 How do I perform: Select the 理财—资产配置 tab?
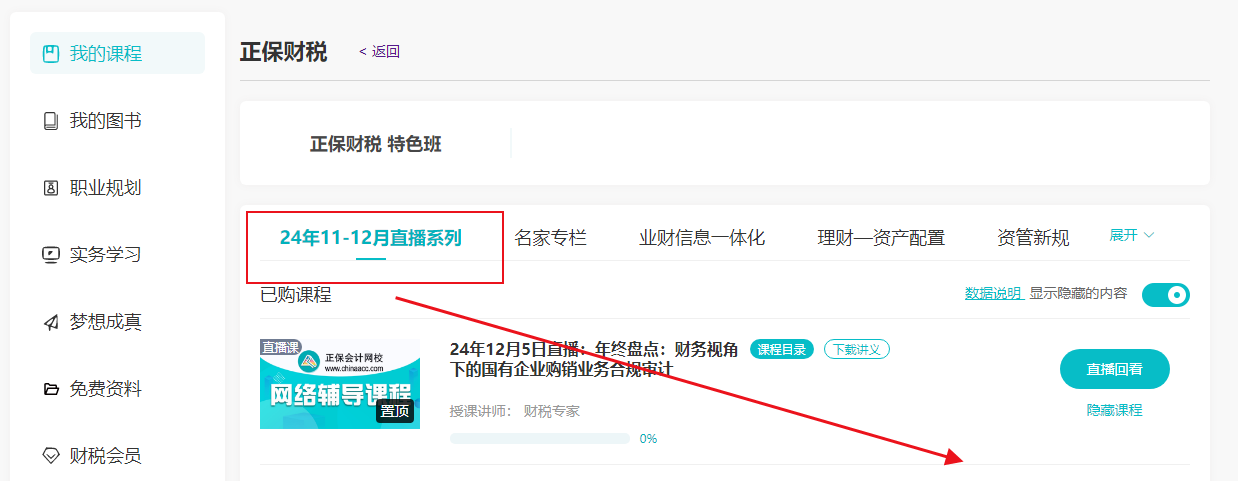pyautogui.click(x=881, y=238)
